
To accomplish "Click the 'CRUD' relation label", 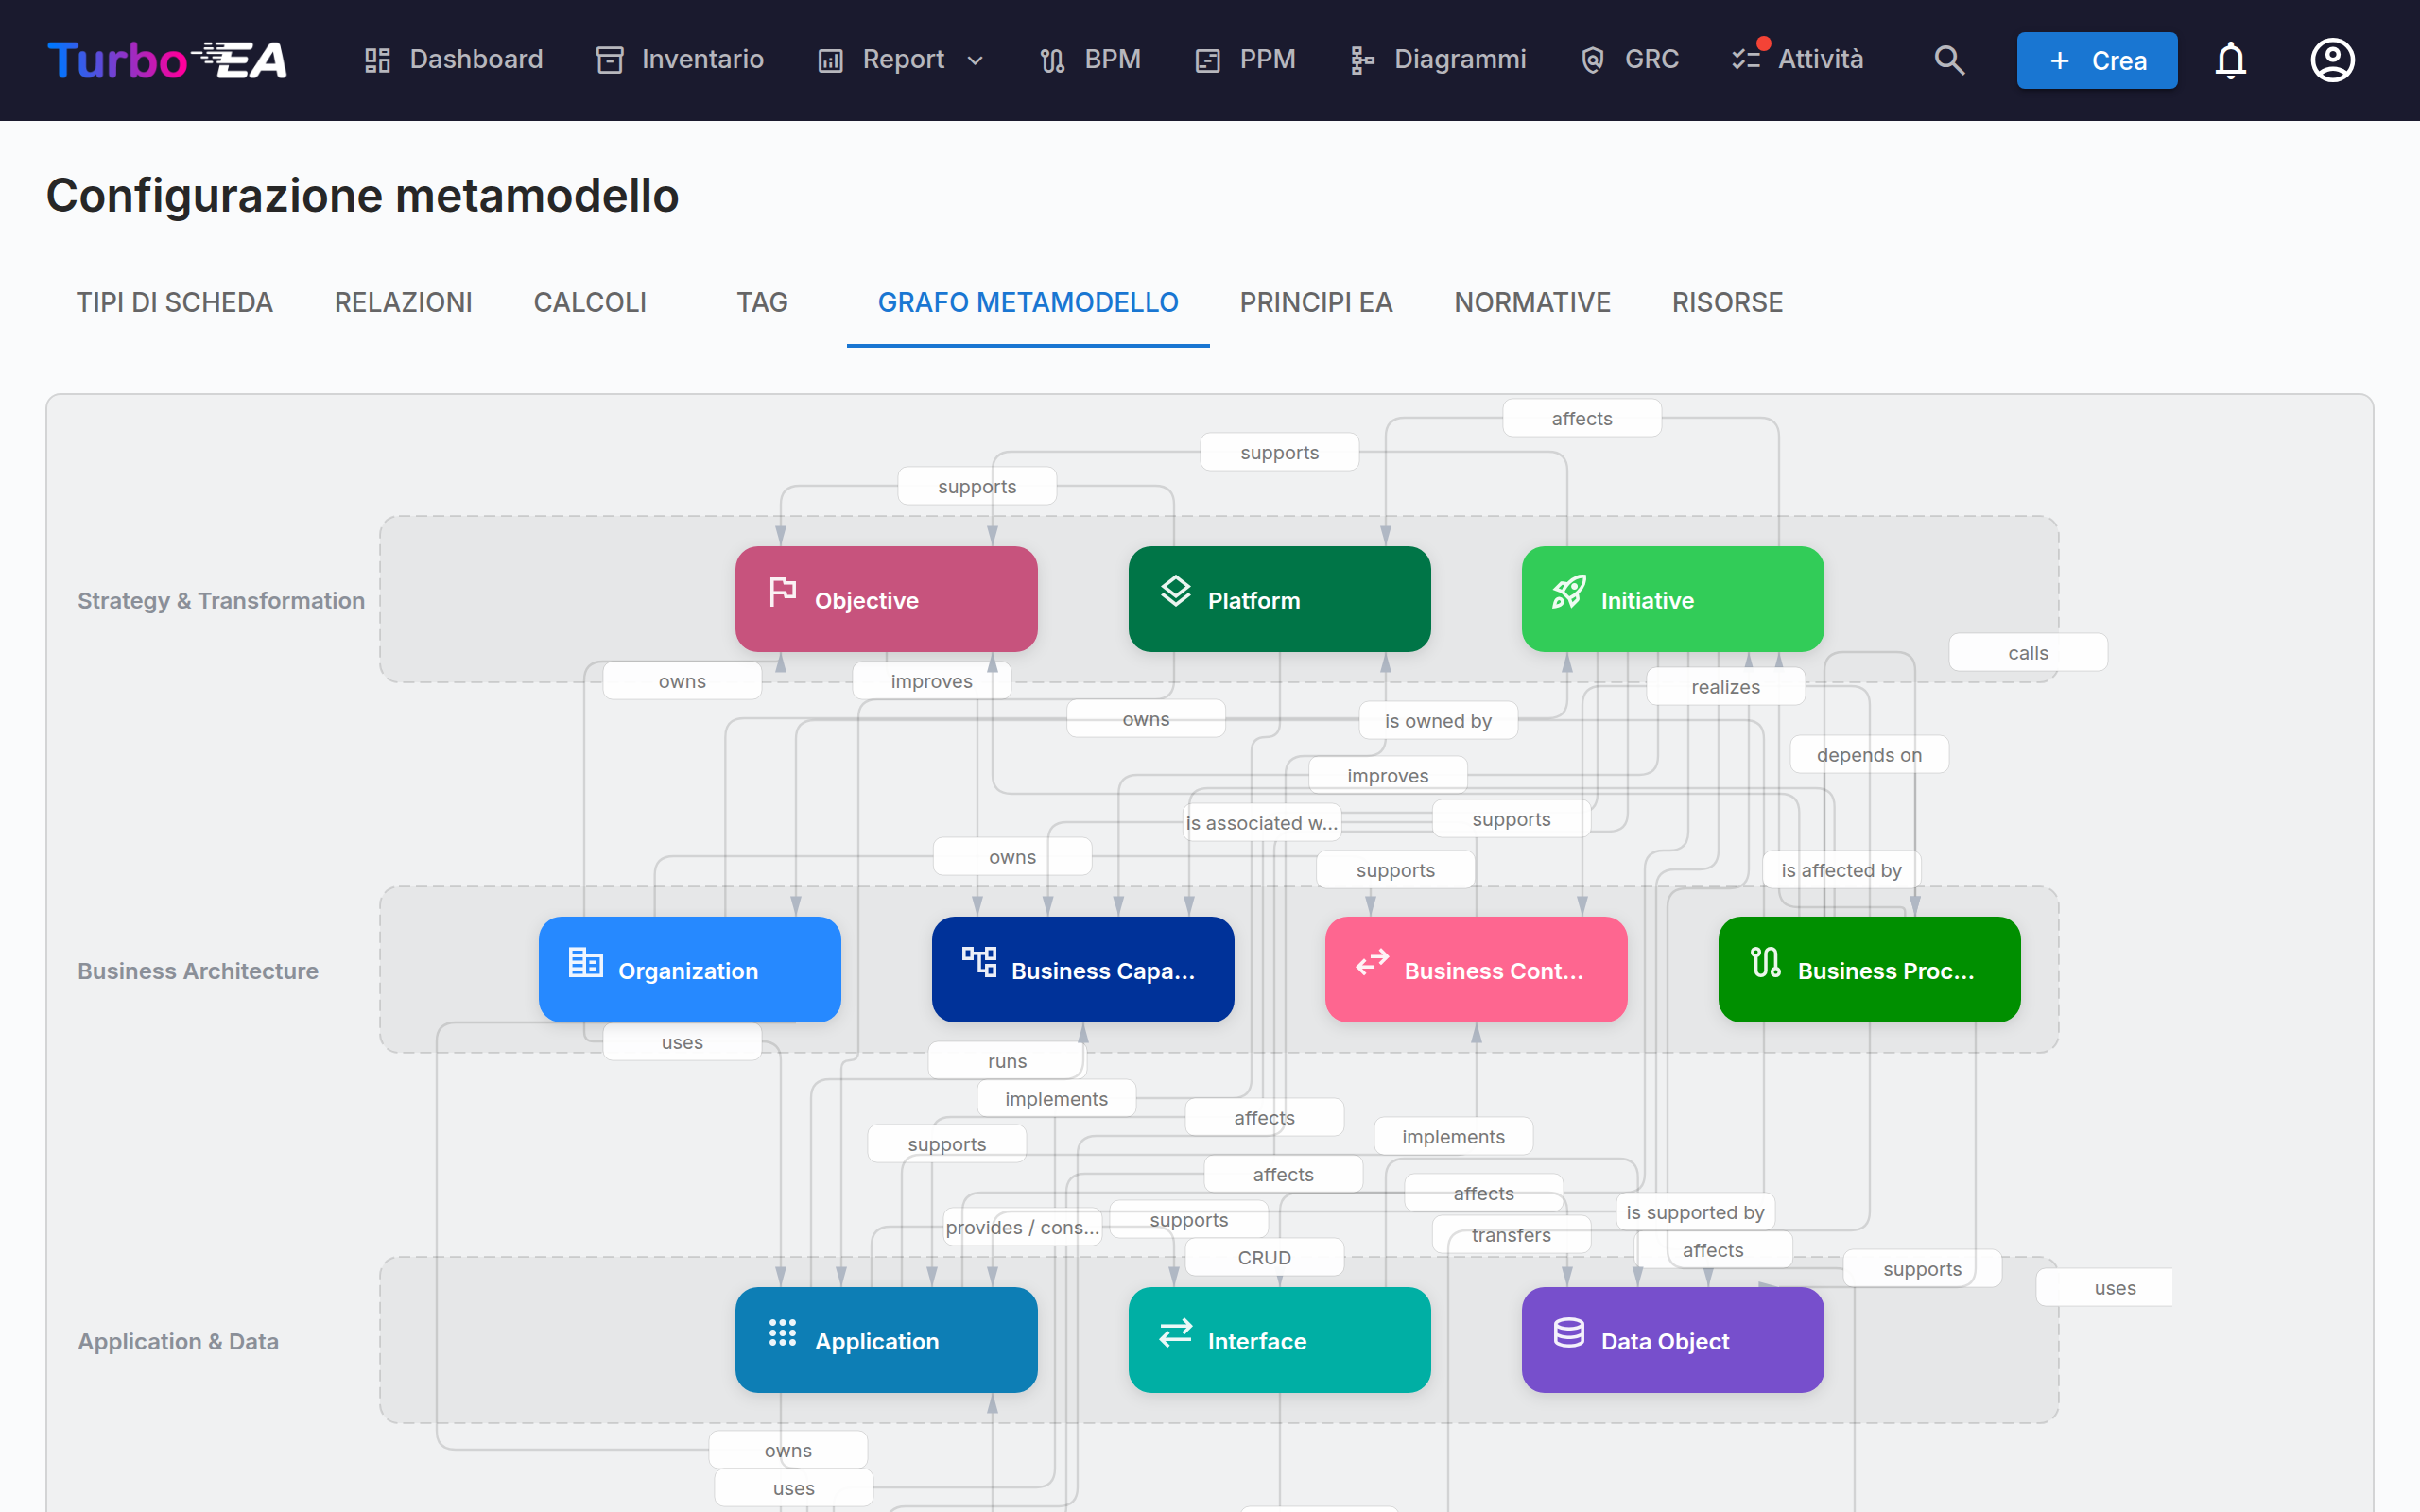I will [1264, 1258].
